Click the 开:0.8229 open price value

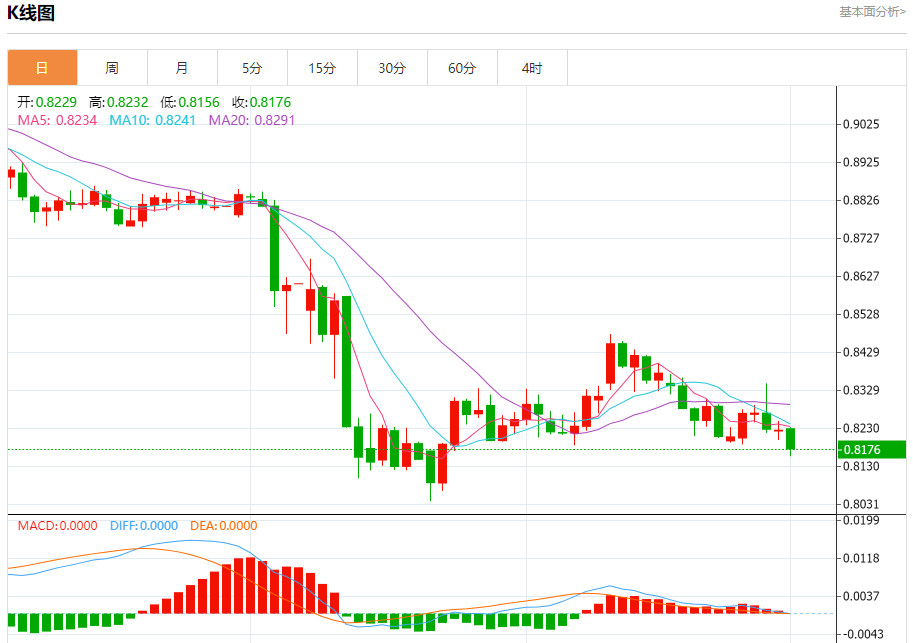(47, 103)
